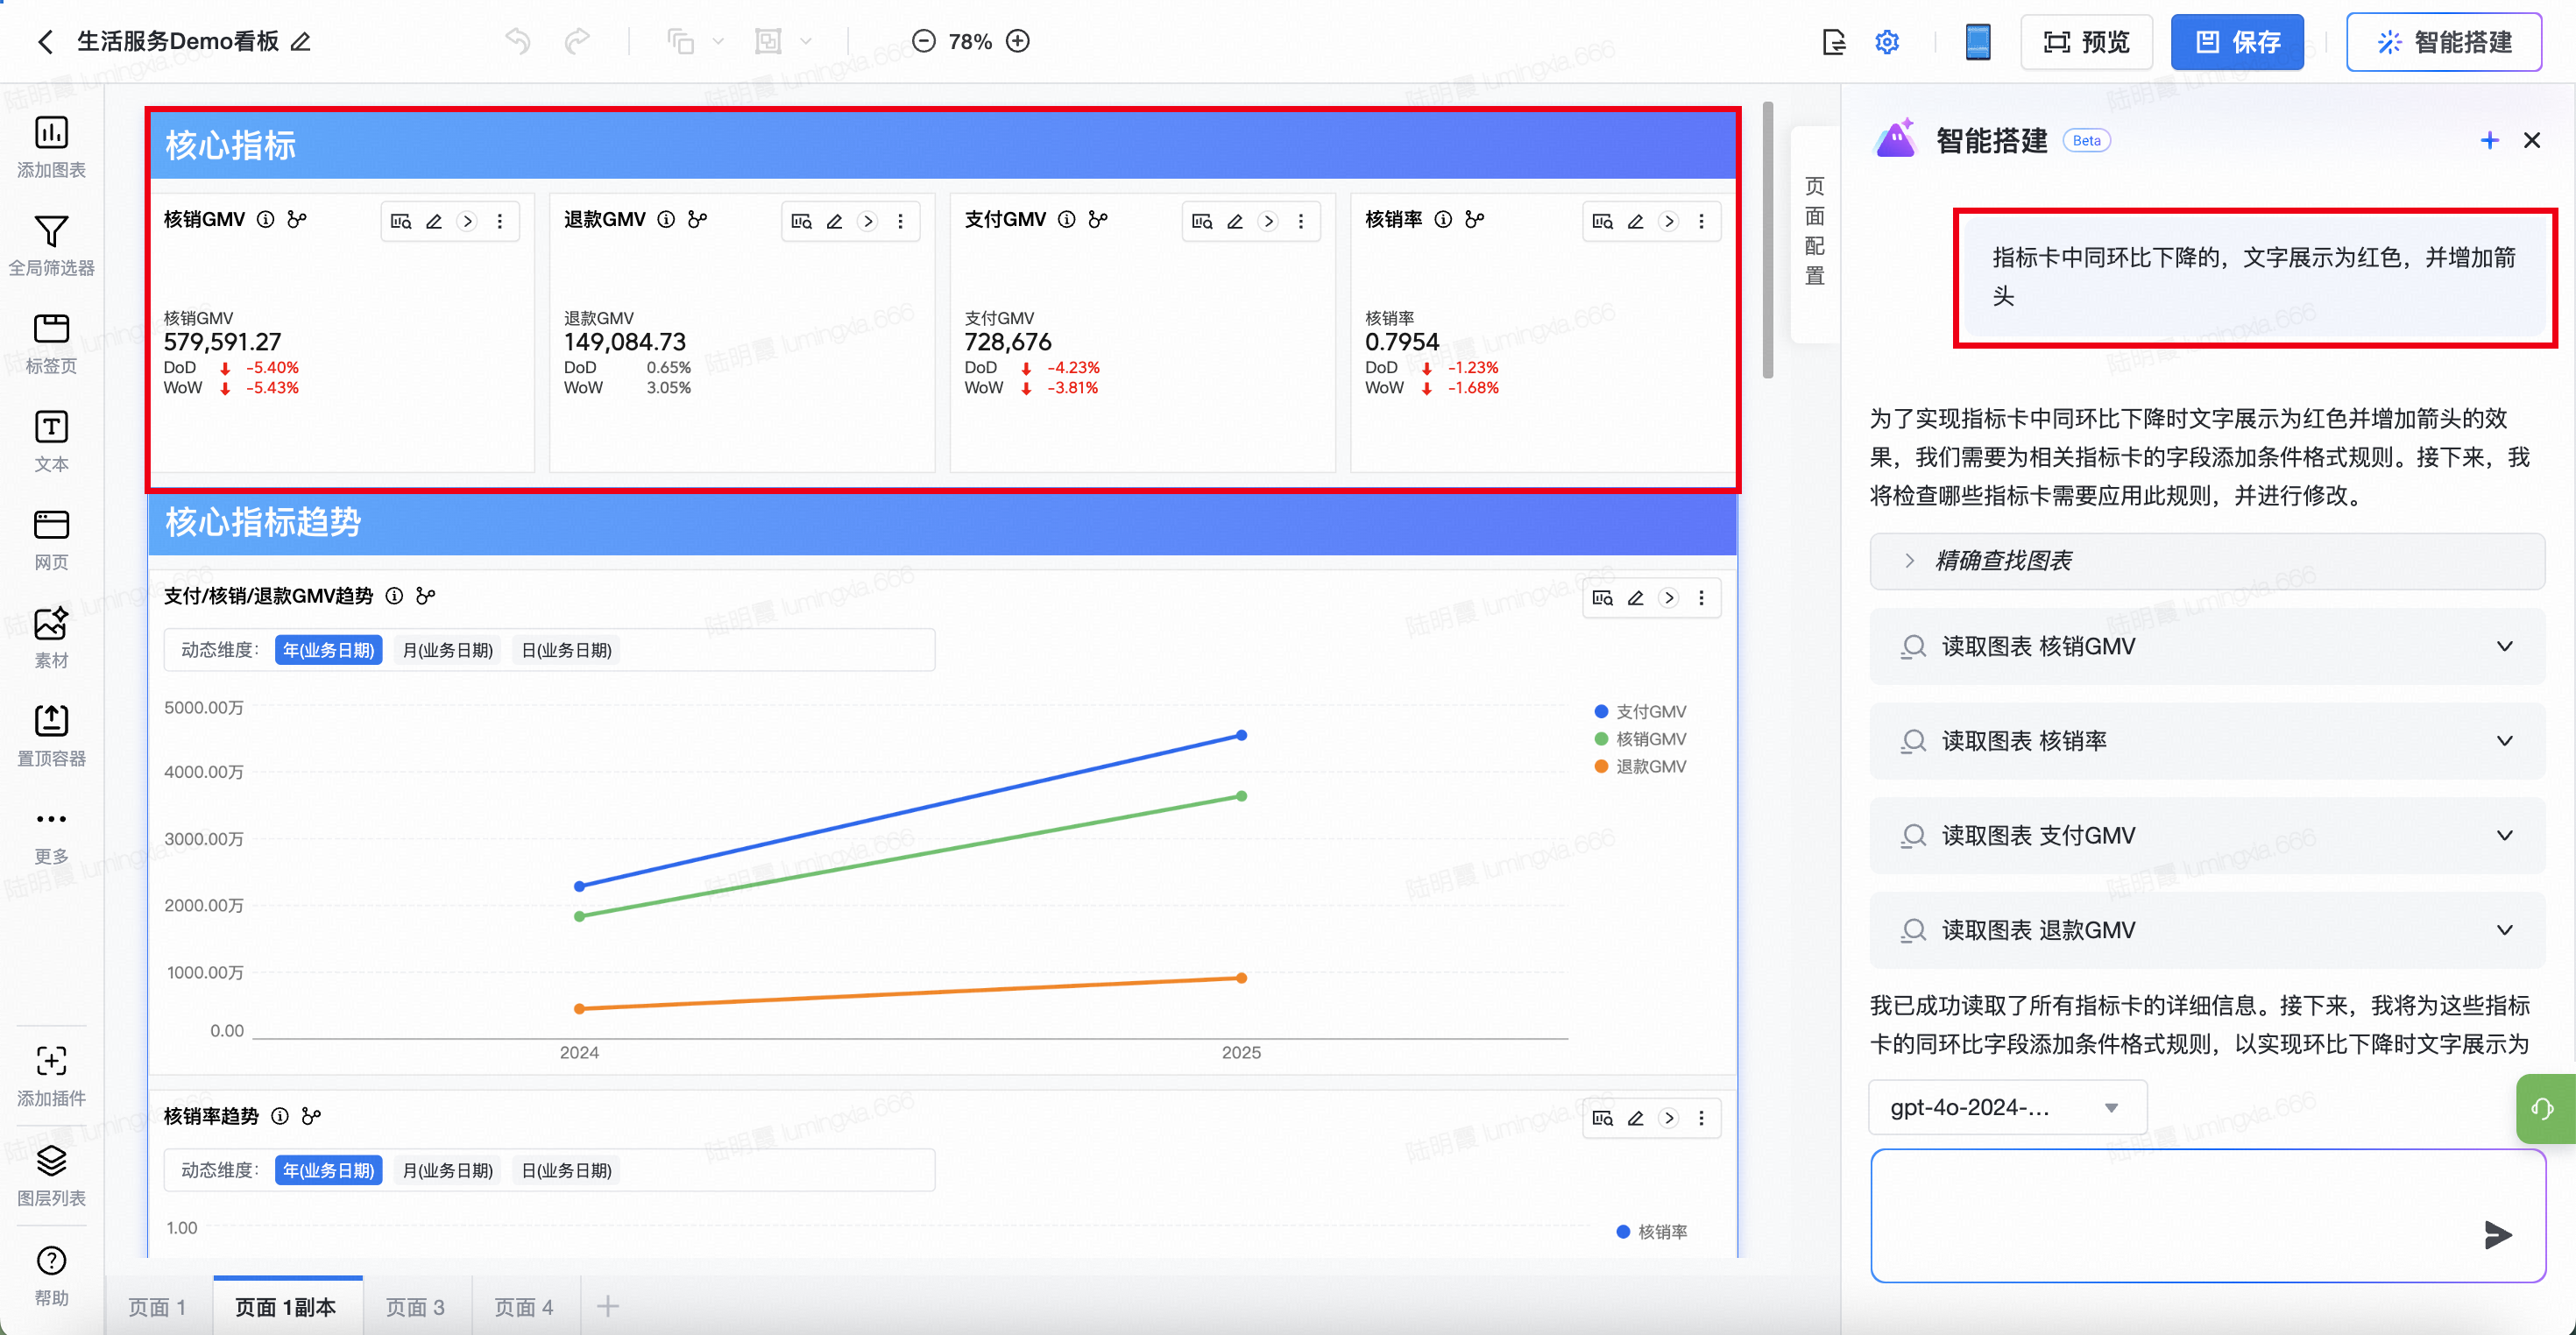
Task: Click the undo arrow in the top toolbar
Action: click(518, 41)
